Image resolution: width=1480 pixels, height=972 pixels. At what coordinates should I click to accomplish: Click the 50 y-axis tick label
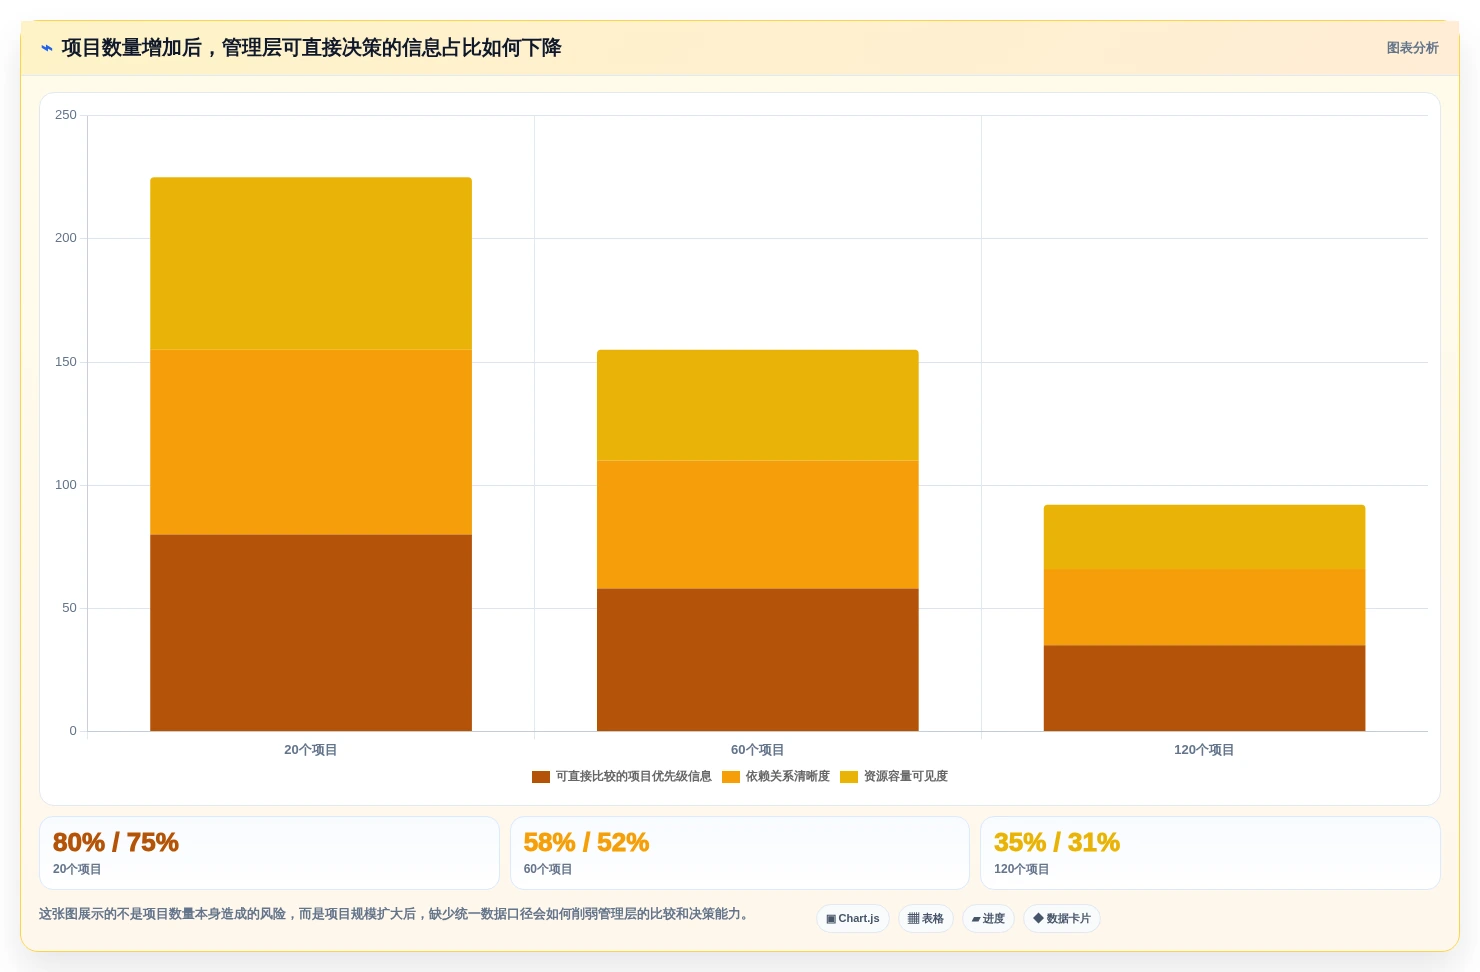(69, 608)
